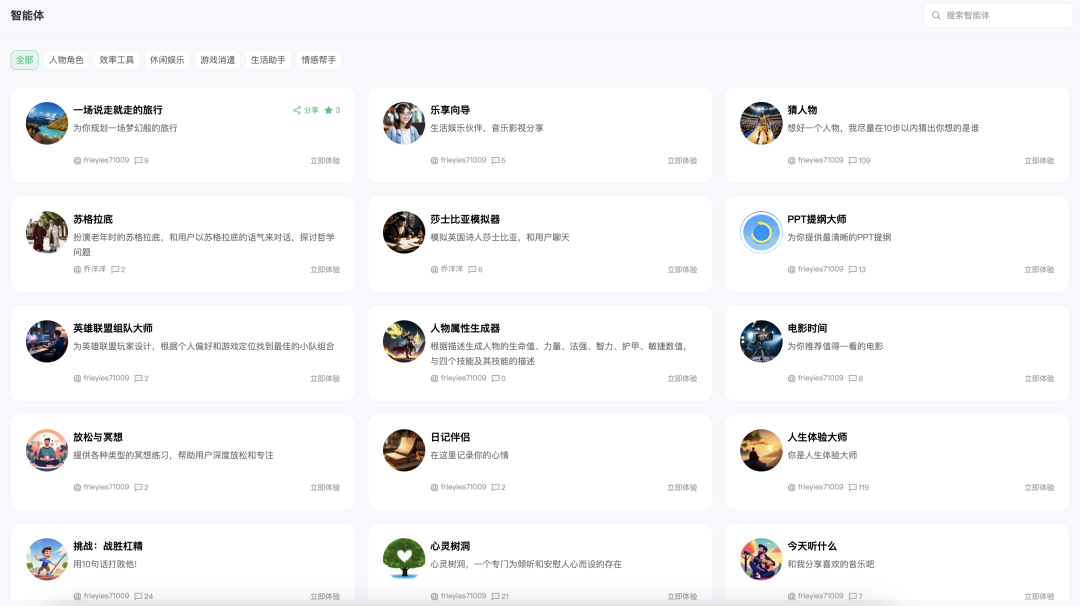Open the 今天听什么 agent title

812,546
